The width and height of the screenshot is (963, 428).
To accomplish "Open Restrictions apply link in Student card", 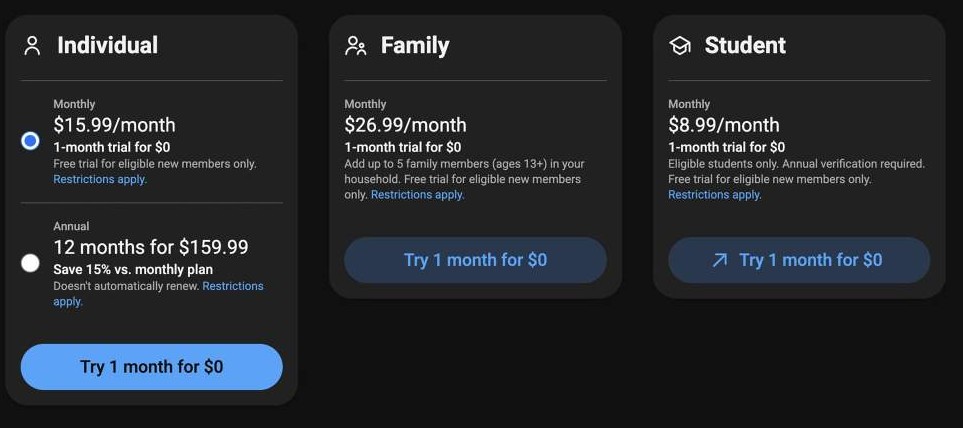I will click(x=714, y=195).
